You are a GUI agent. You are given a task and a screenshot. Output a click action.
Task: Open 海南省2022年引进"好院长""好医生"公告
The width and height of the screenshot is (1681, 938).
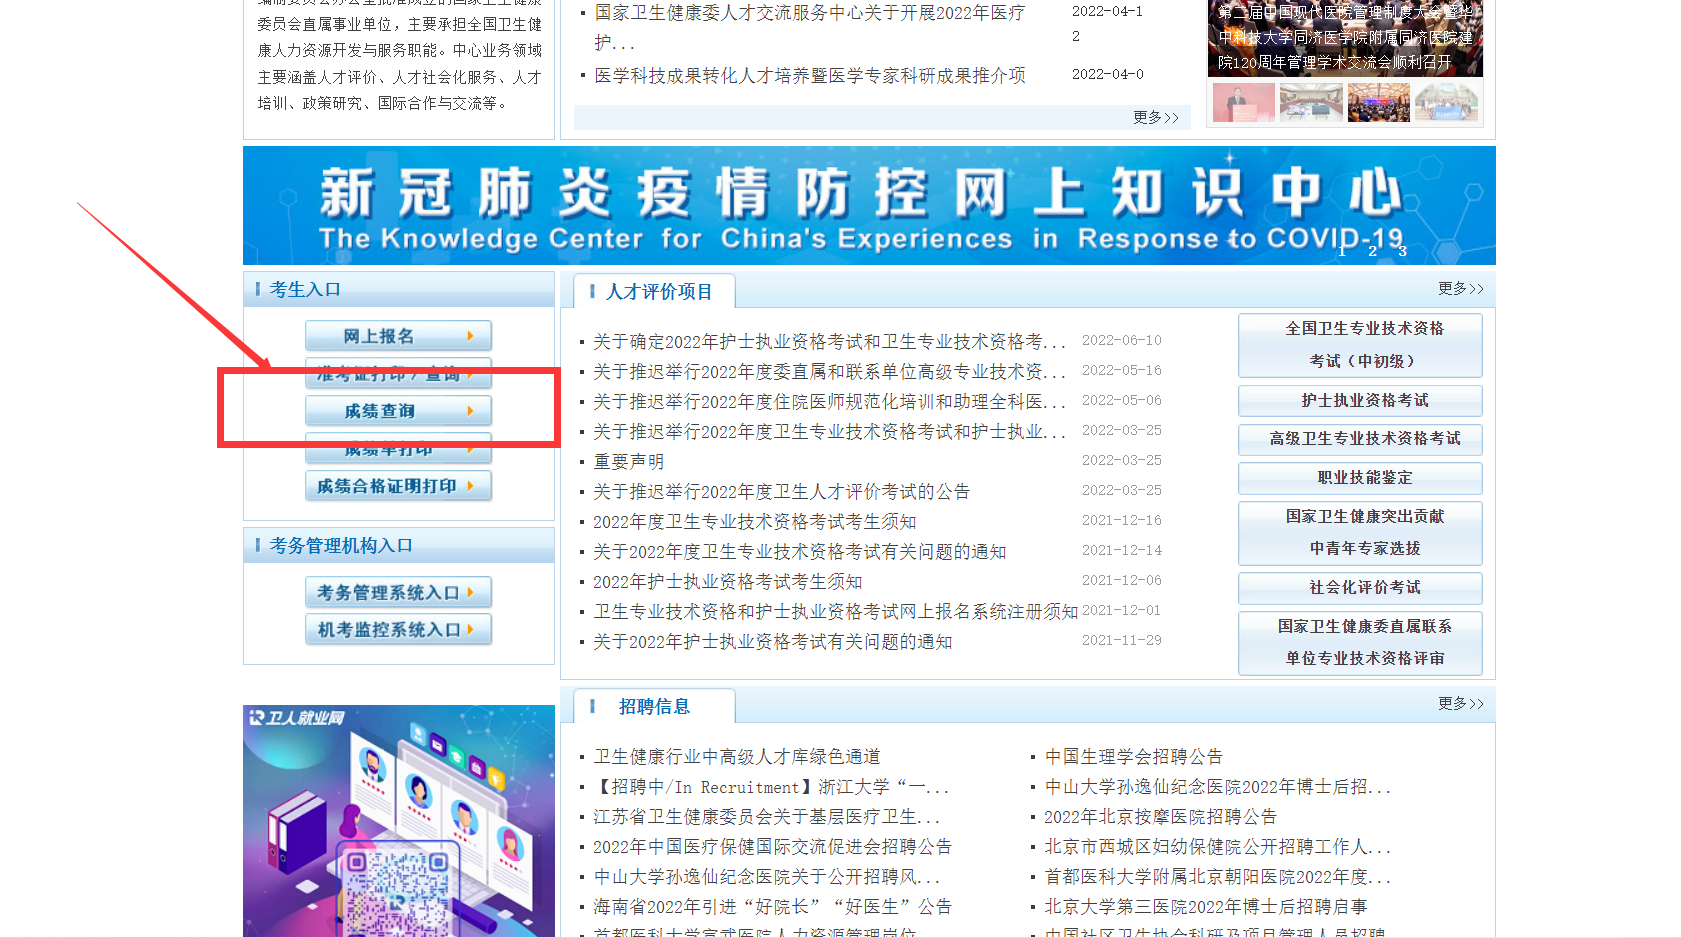[772, 907]
